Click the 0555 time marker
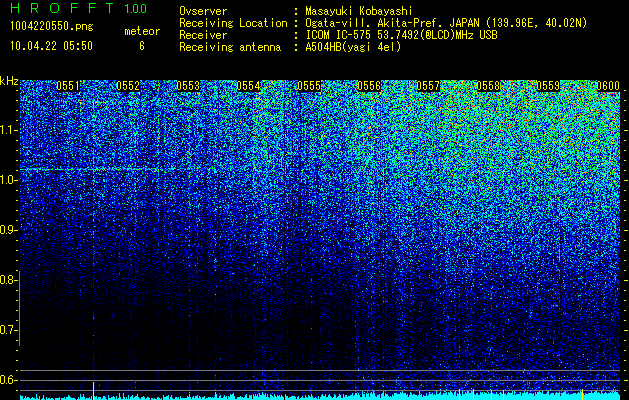The height and width of the screenshot is (400, 629). pos(309,86)
